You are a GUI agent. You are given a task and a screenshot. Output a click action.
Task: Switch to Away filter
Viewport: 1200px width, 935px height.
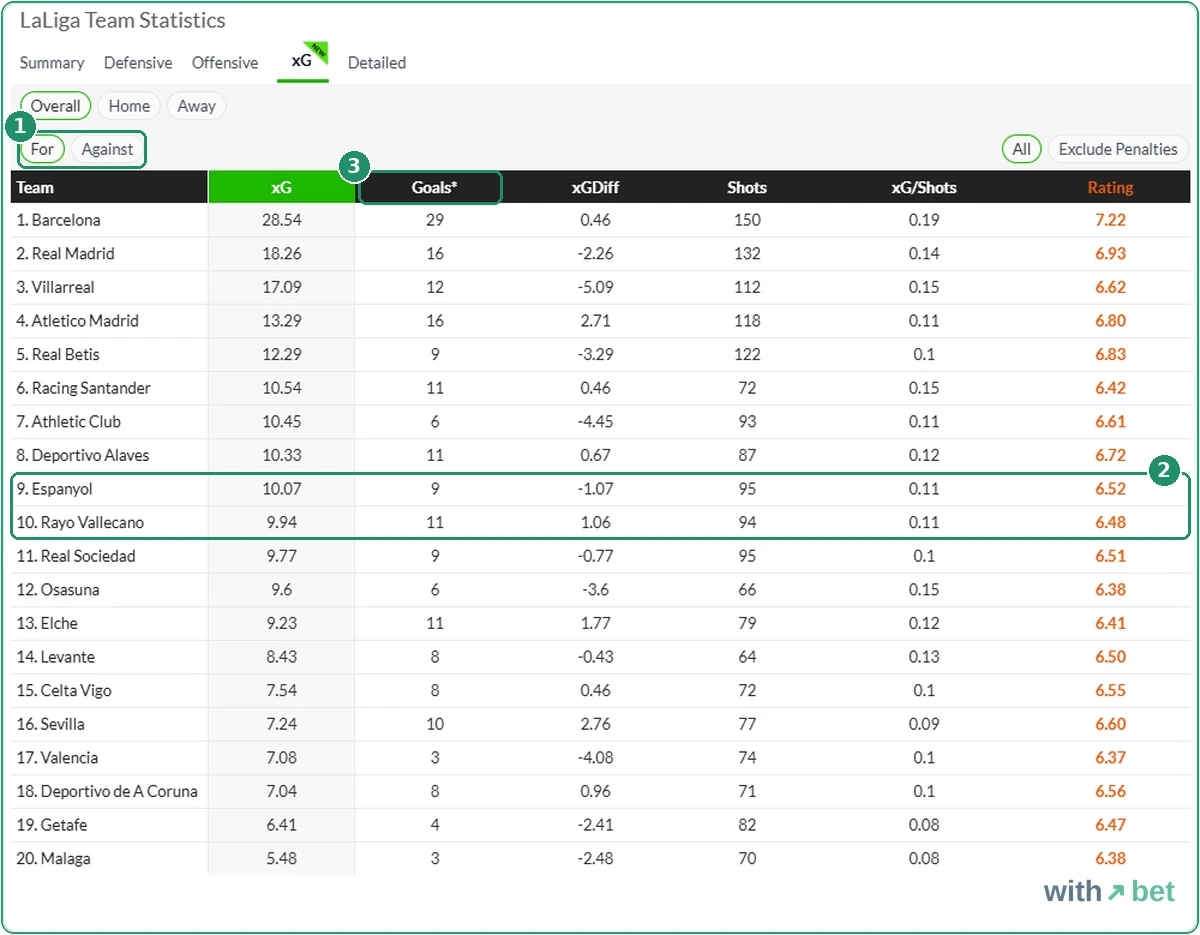pos(197,106)
